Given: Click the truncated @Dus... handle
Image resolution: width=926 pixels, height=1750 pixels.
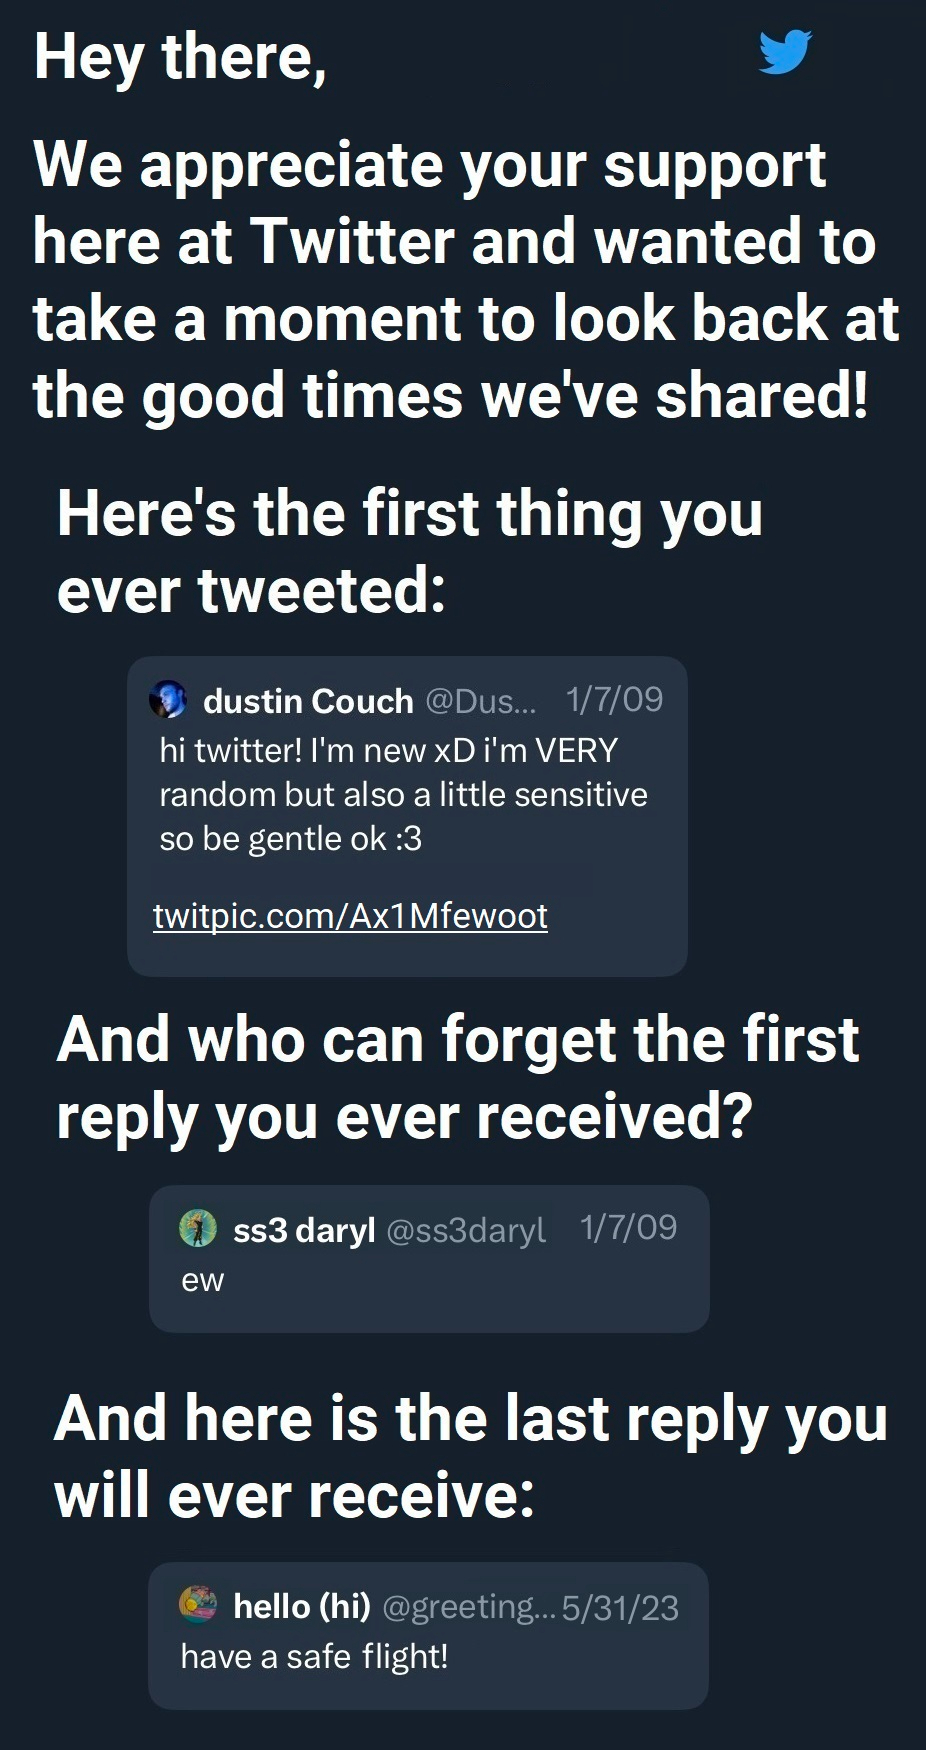Looking at the screenshot, I should [481, 701].
